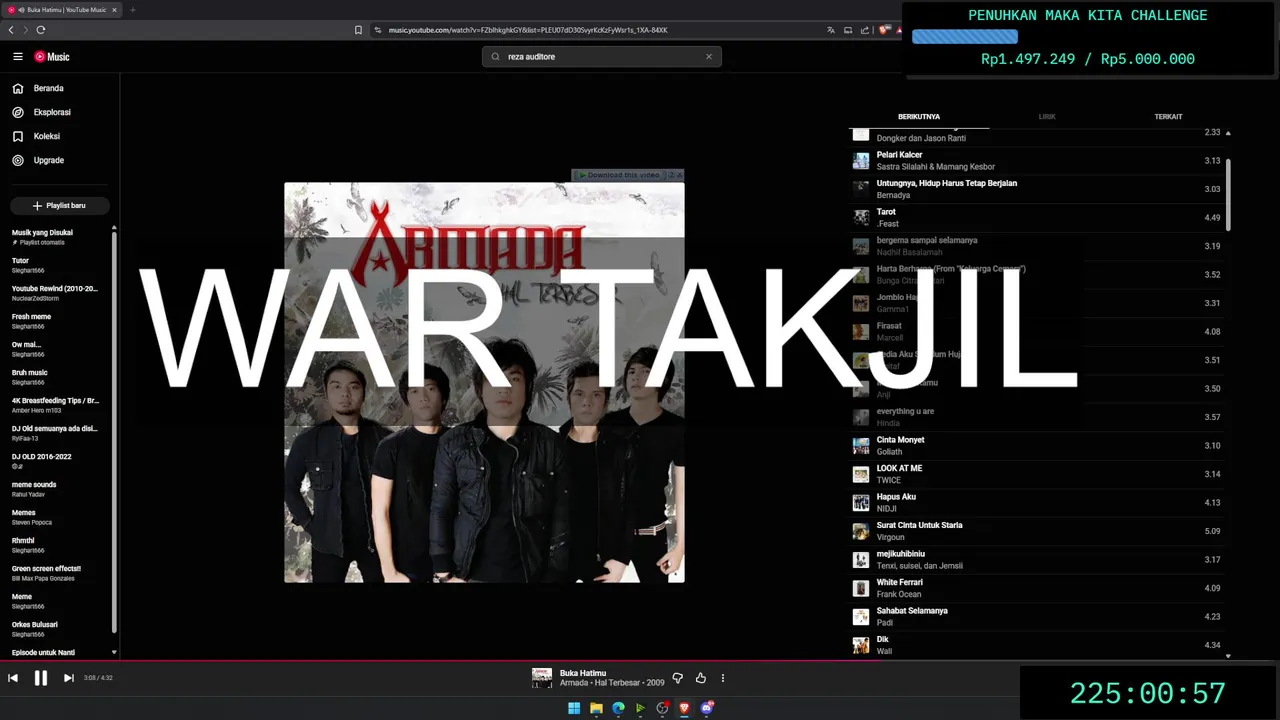Click the sidebar playlist scroll-down arrow
Viewport: 1280px width, 720px height.
coord(114,652)
